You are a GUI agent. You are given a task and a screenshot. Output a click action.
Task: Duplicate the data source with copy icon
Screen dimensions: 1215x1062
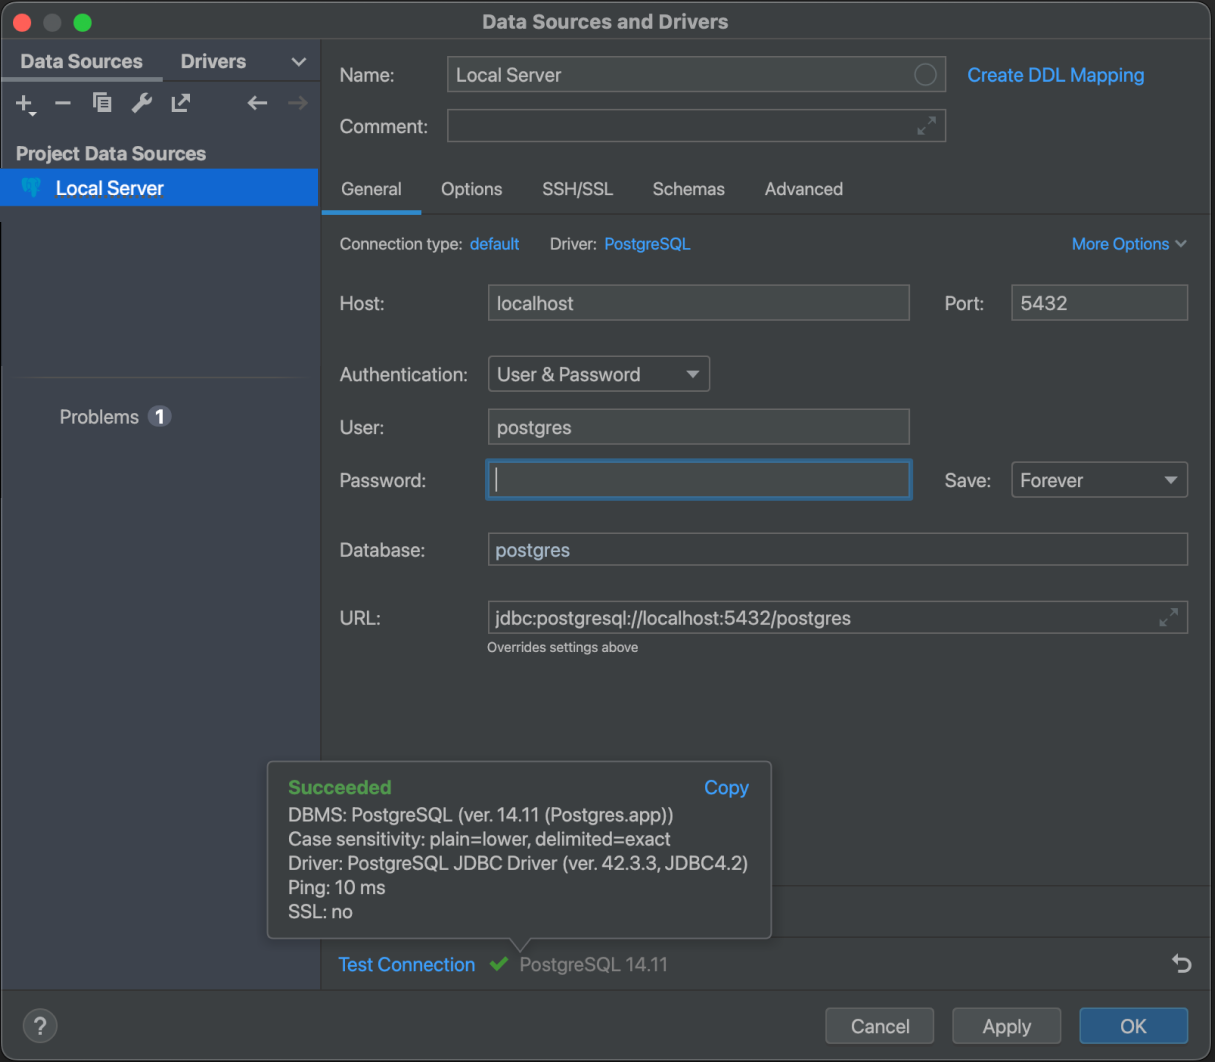coord(102,103)
